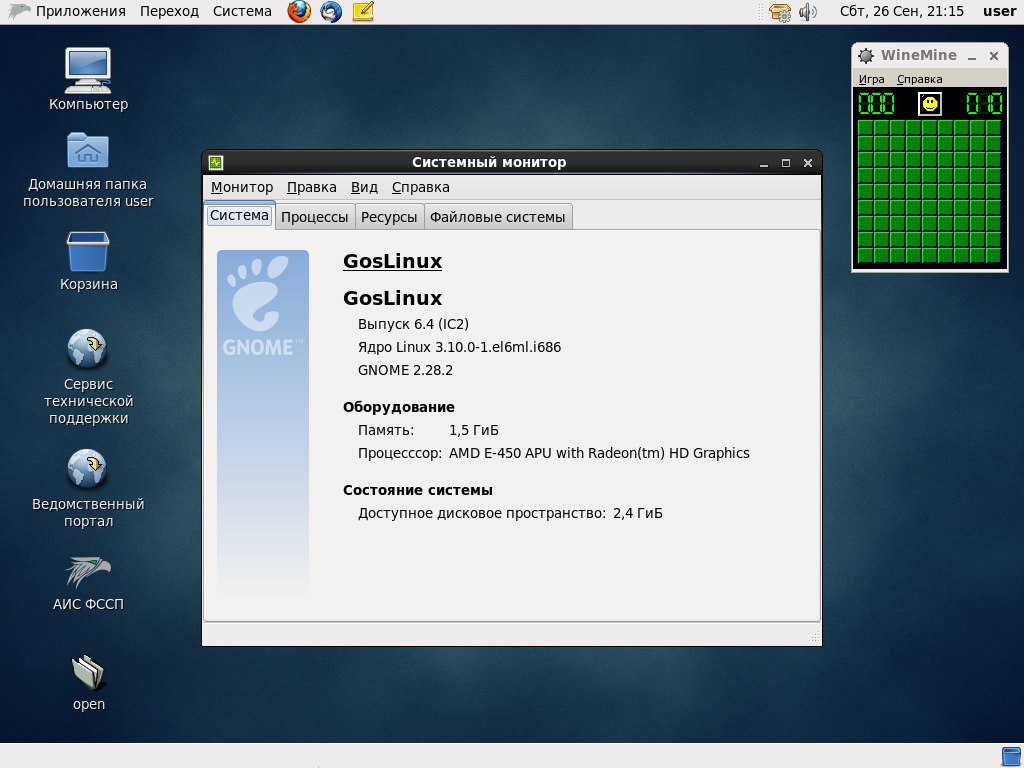Close the WineMine window
The width and height of the screenshot is (1024, 768).
click(x=994, y=56)
